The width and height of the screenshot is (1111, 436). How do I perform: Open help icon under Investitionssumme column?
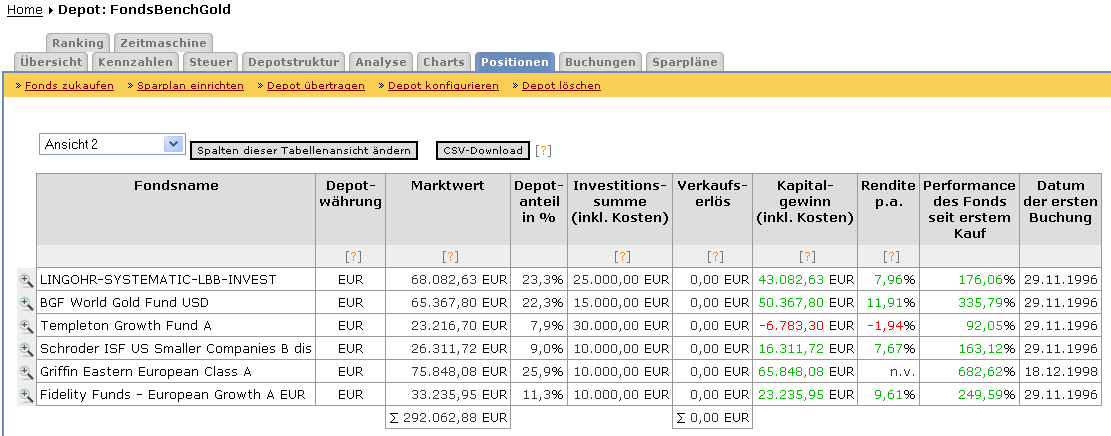coord(622,257)
